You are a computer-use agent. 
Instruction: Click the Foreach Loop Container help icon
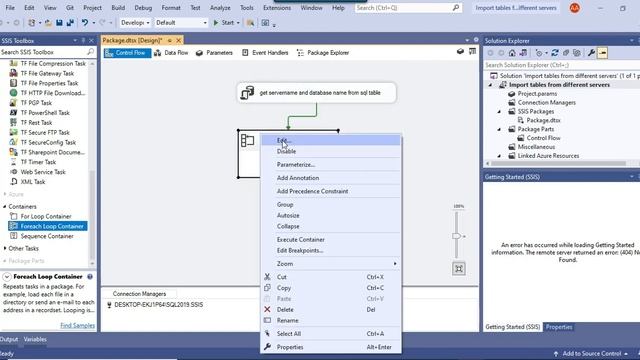click(x=90, y=277)
